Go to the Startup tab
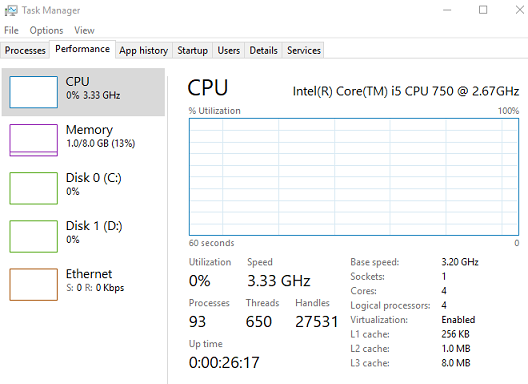The width and height of the screenshot is (528, 384). (x=193, y=50)
